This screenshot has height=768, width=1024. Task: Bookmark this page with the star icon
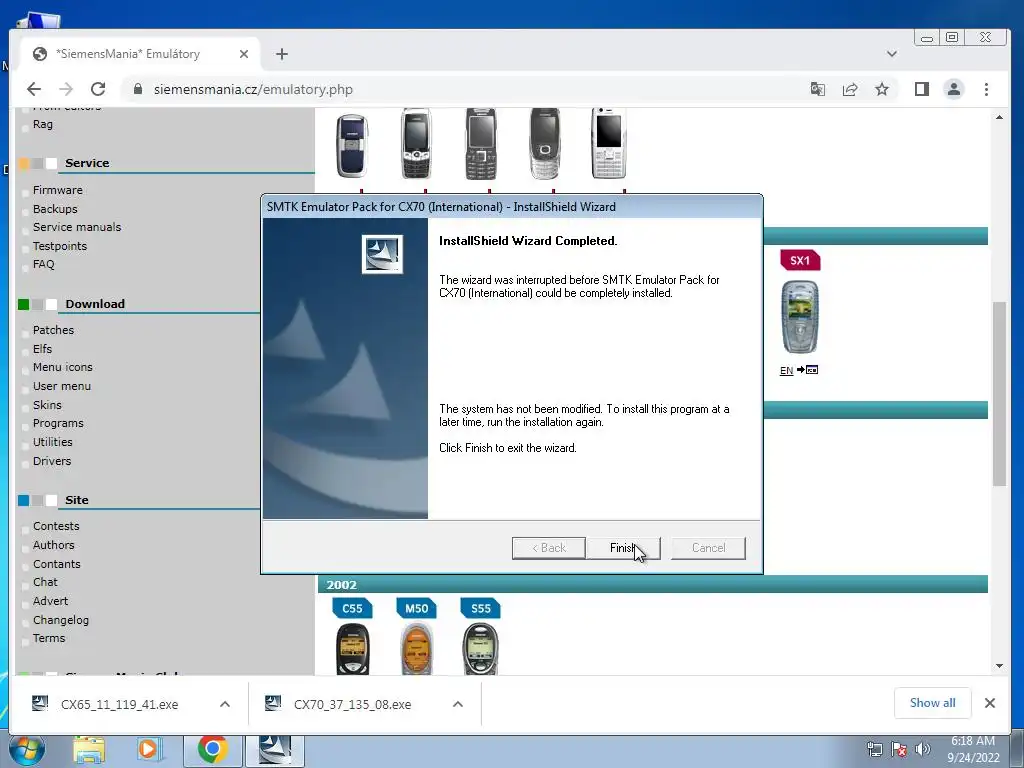pyautogui.click(x=882, y=89)
